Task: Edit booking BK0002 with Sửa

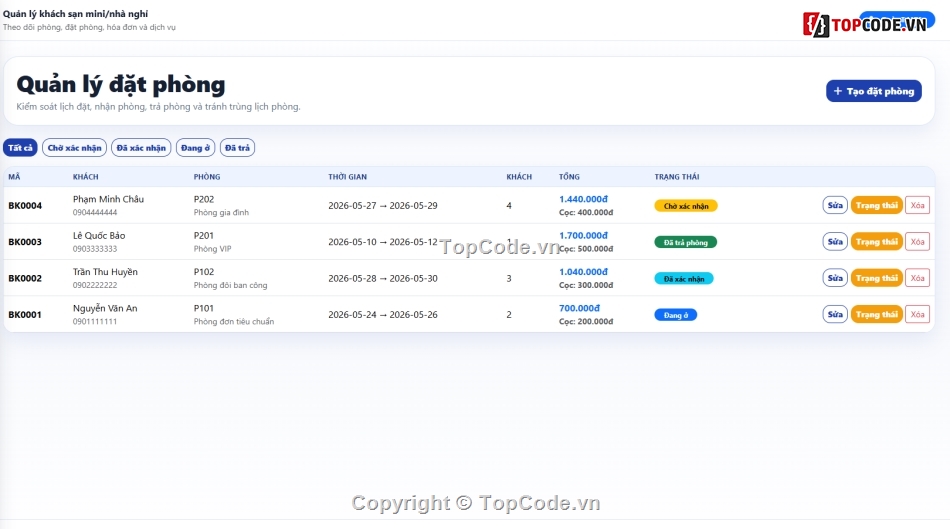Action: (835, 278)
